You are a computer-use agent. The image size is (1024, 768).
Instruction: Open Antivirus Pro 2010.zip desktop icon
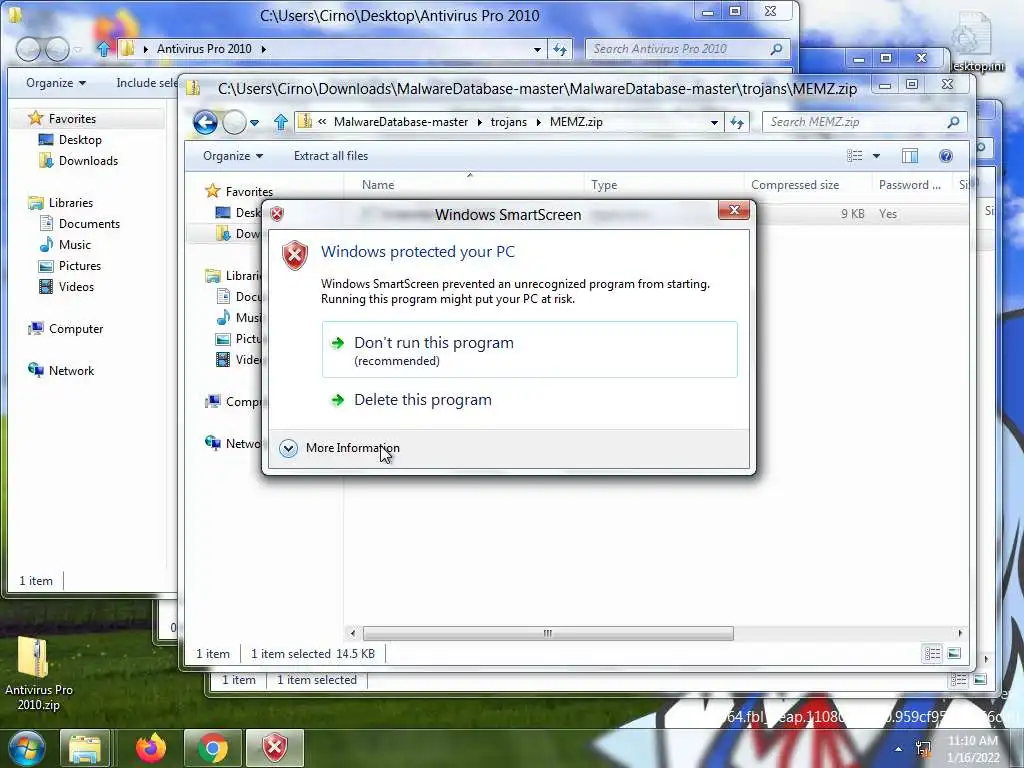[38, 673]
